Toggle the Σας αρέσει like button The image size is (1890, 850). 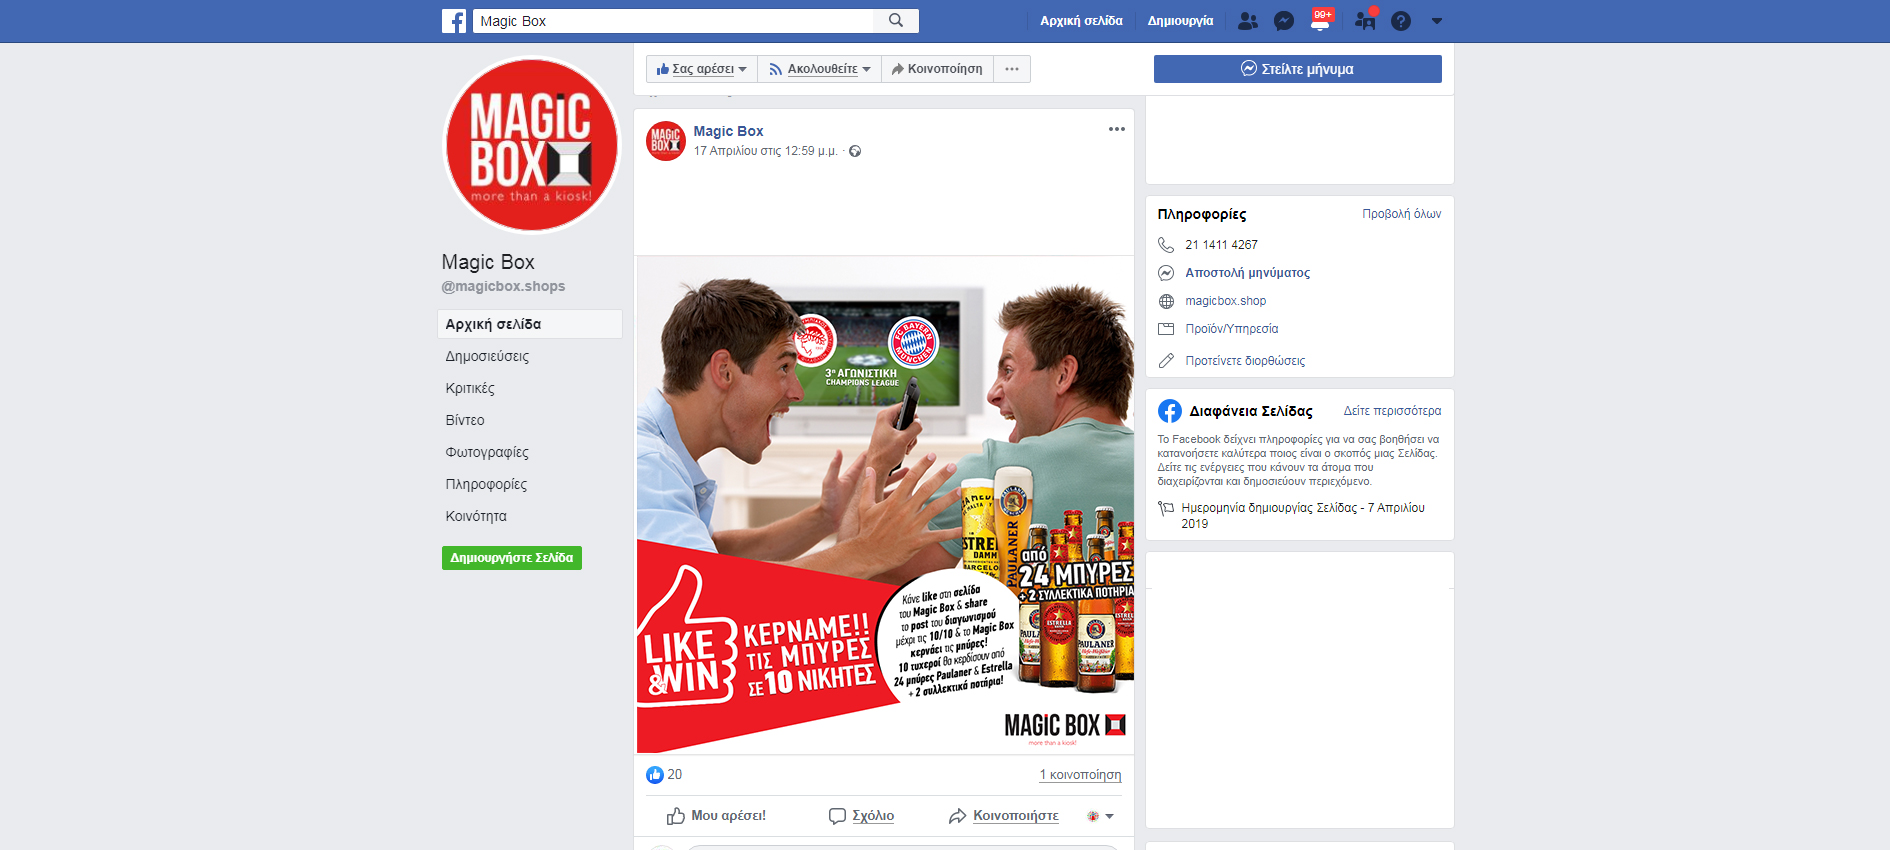pos(701,69)
